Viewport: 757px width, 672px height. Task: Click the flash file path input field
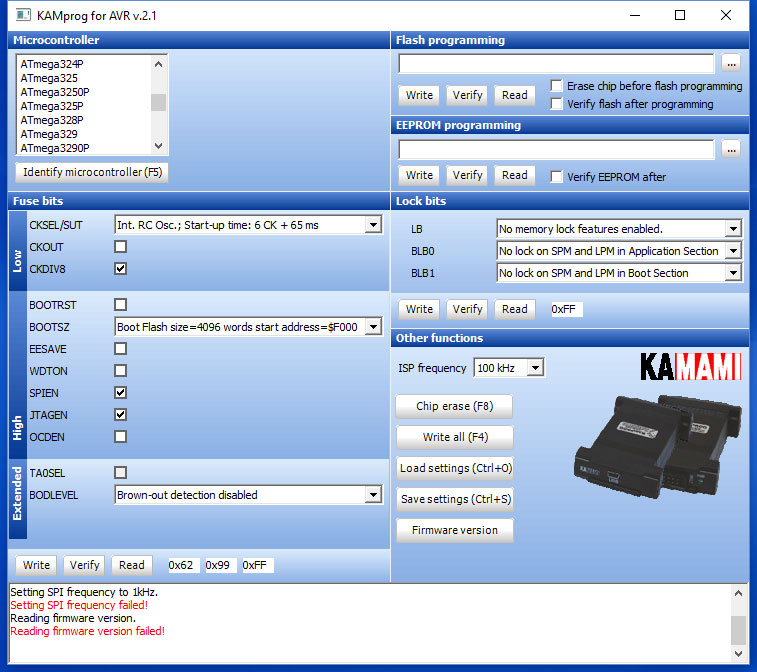(556, 64)
